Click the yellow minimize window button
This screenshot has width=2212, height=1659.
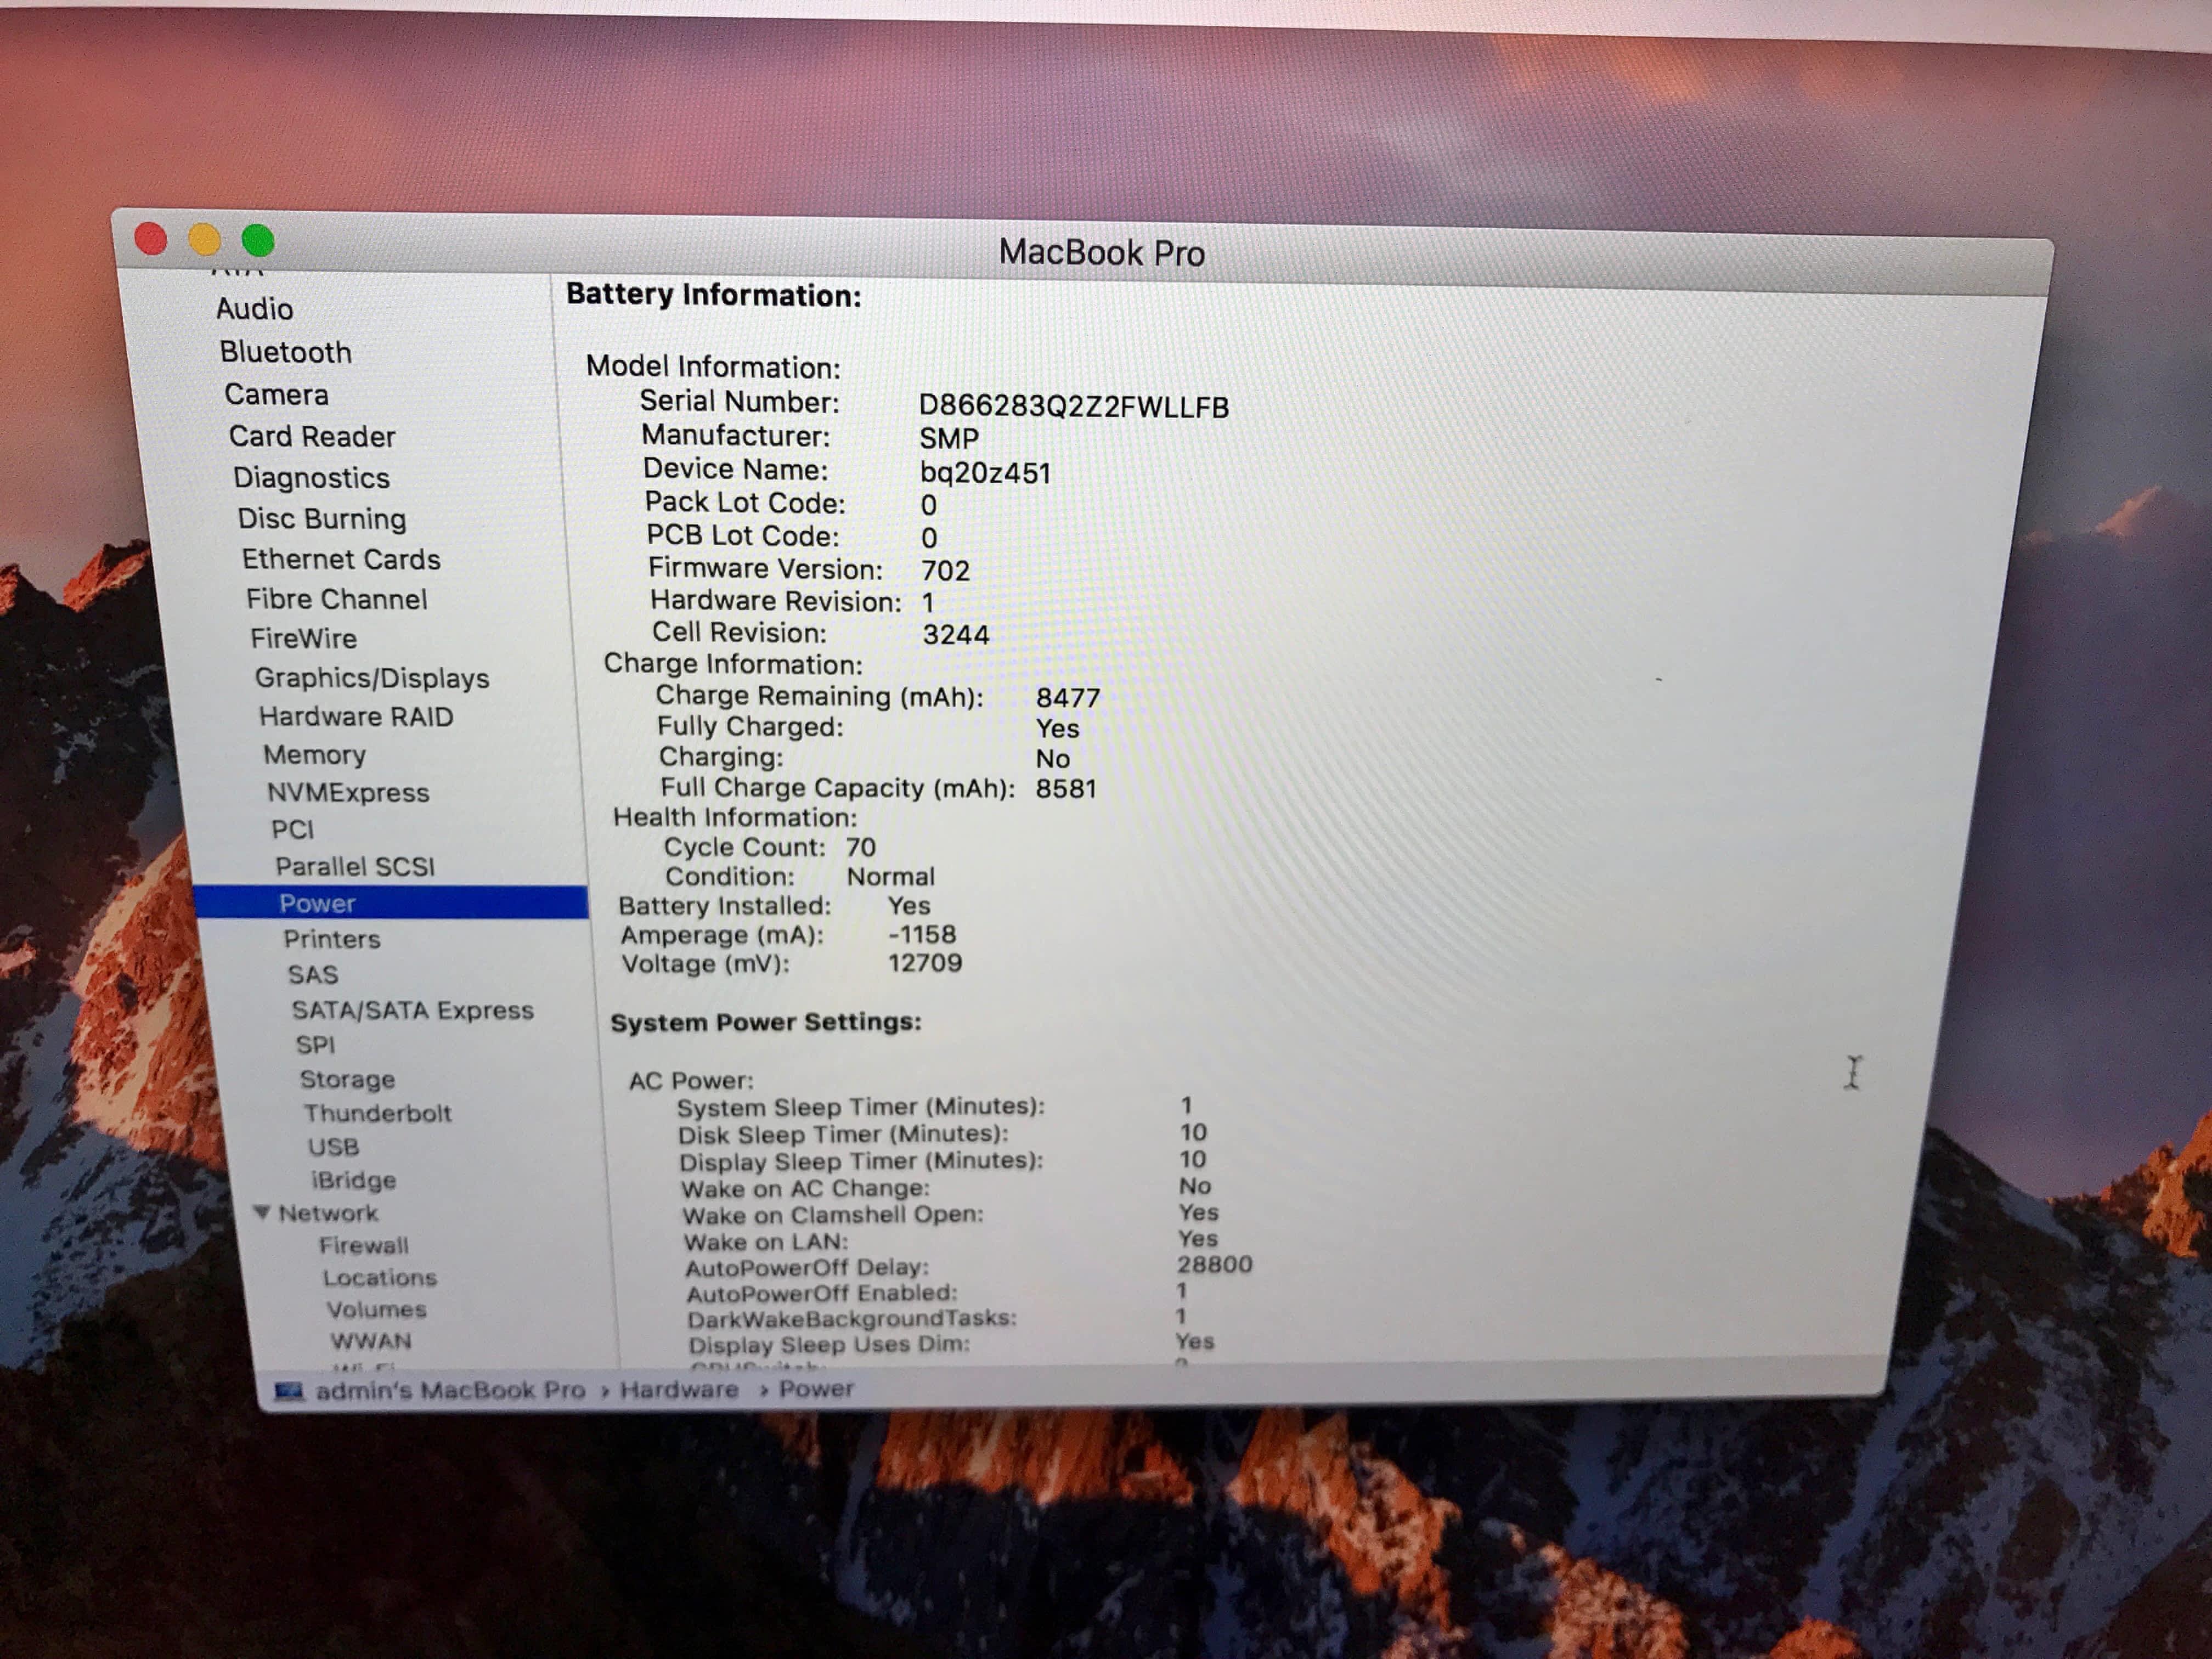[x=204, y=240]
